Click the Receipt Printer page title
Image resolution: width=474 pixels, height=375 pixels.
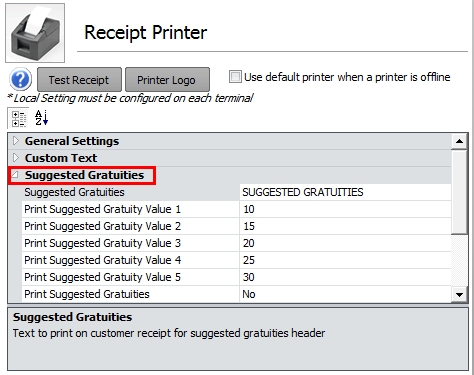coord(146,33)
